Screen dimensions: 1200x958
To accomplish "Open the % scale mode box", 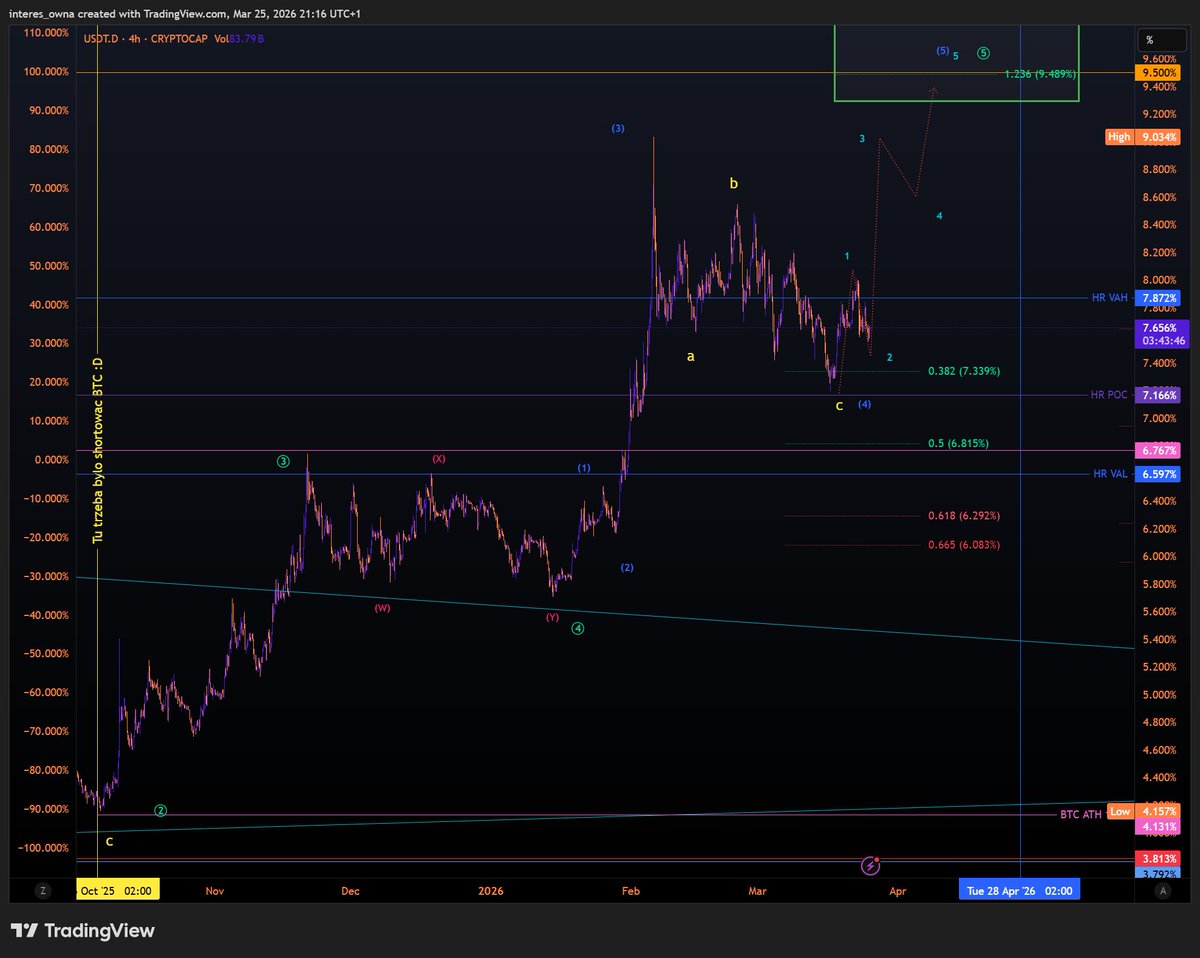I will click(x=1161, y=40).
